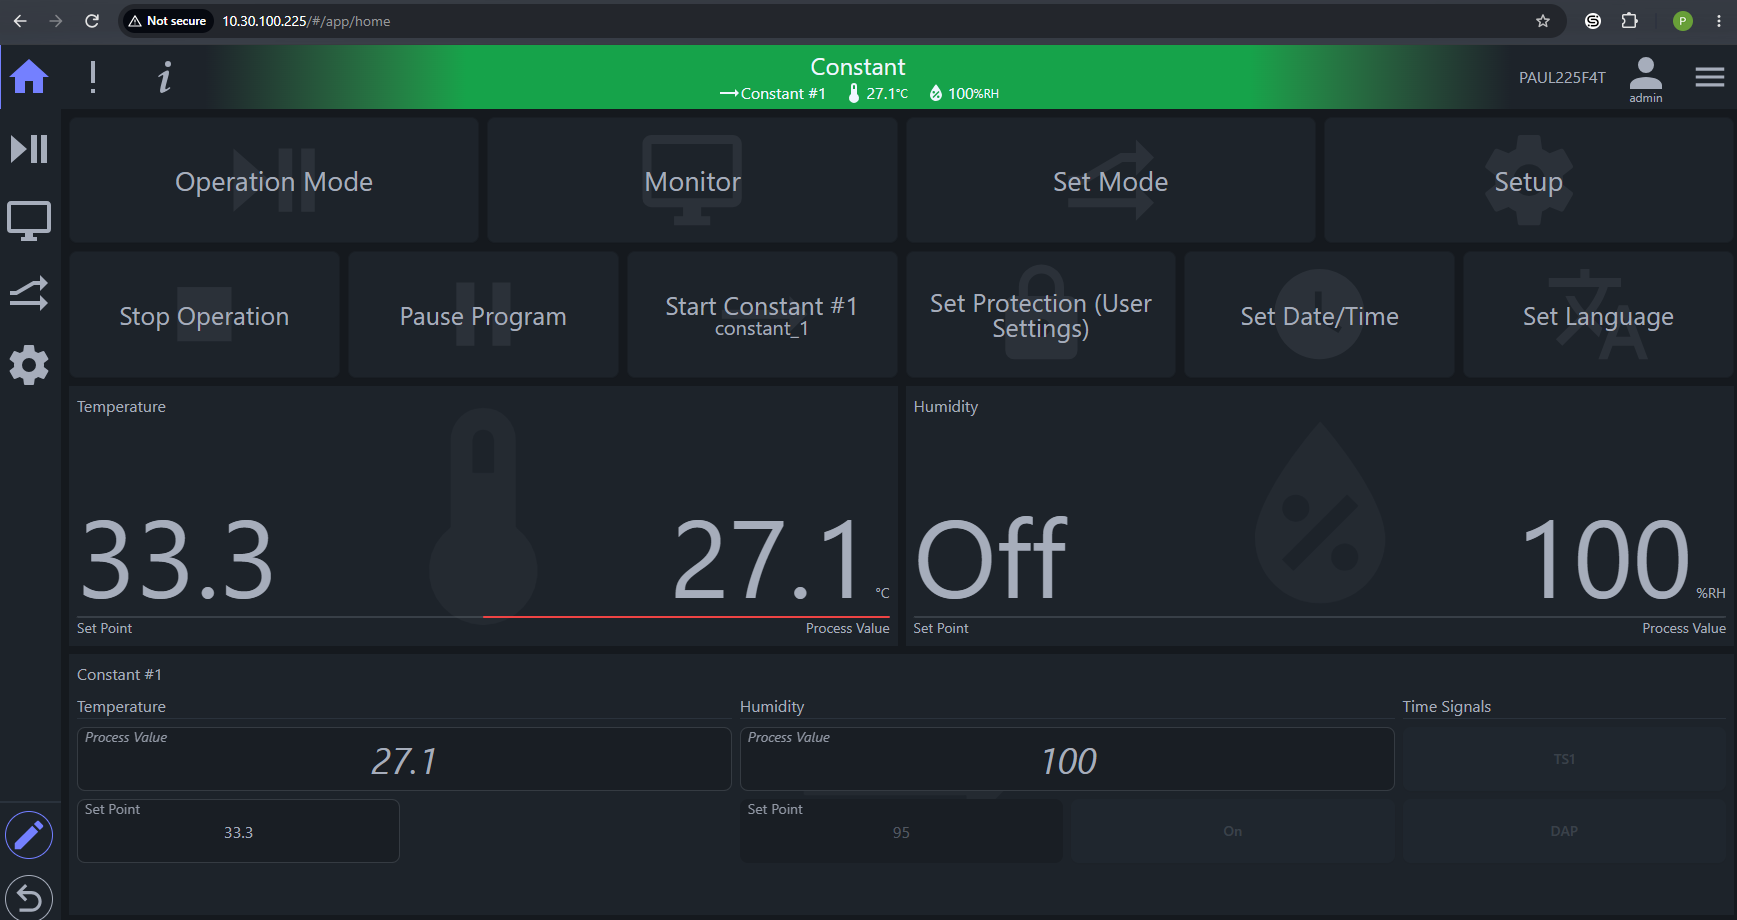Click the large 33.3 temperature set point
Screen dimensions: 1737x920
pos(176,560)
